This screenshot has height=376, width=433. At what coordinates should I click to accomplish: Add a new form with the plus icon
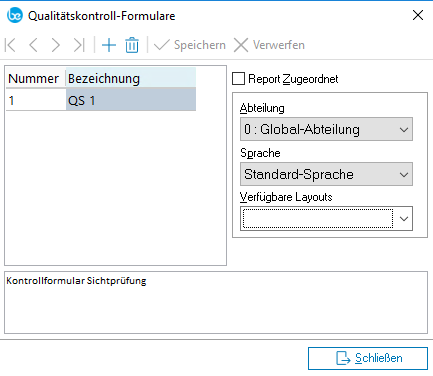pos(109,45)
